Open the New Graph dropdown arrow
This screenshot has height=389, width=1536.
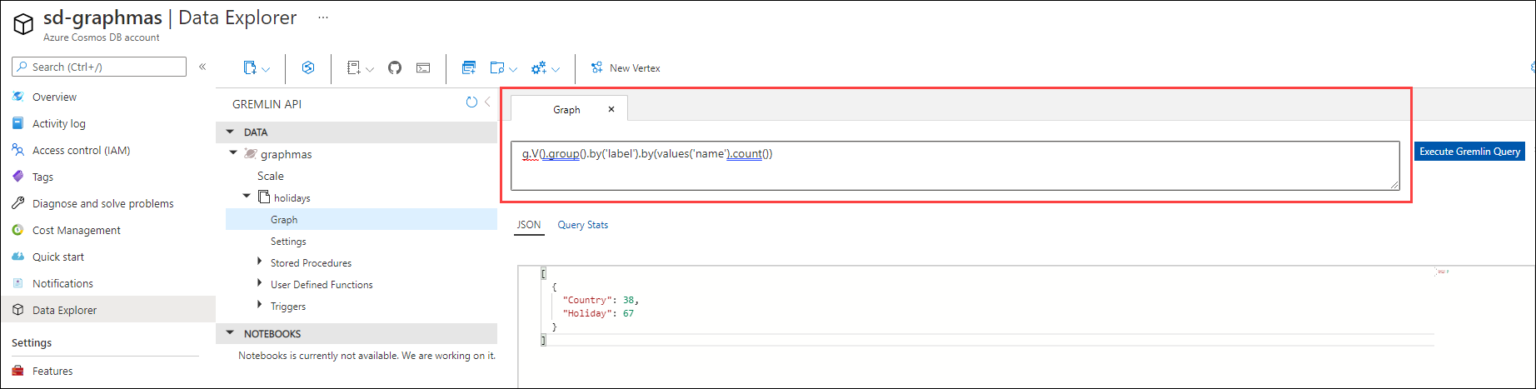pyautogui.click(x=266, y=69)
